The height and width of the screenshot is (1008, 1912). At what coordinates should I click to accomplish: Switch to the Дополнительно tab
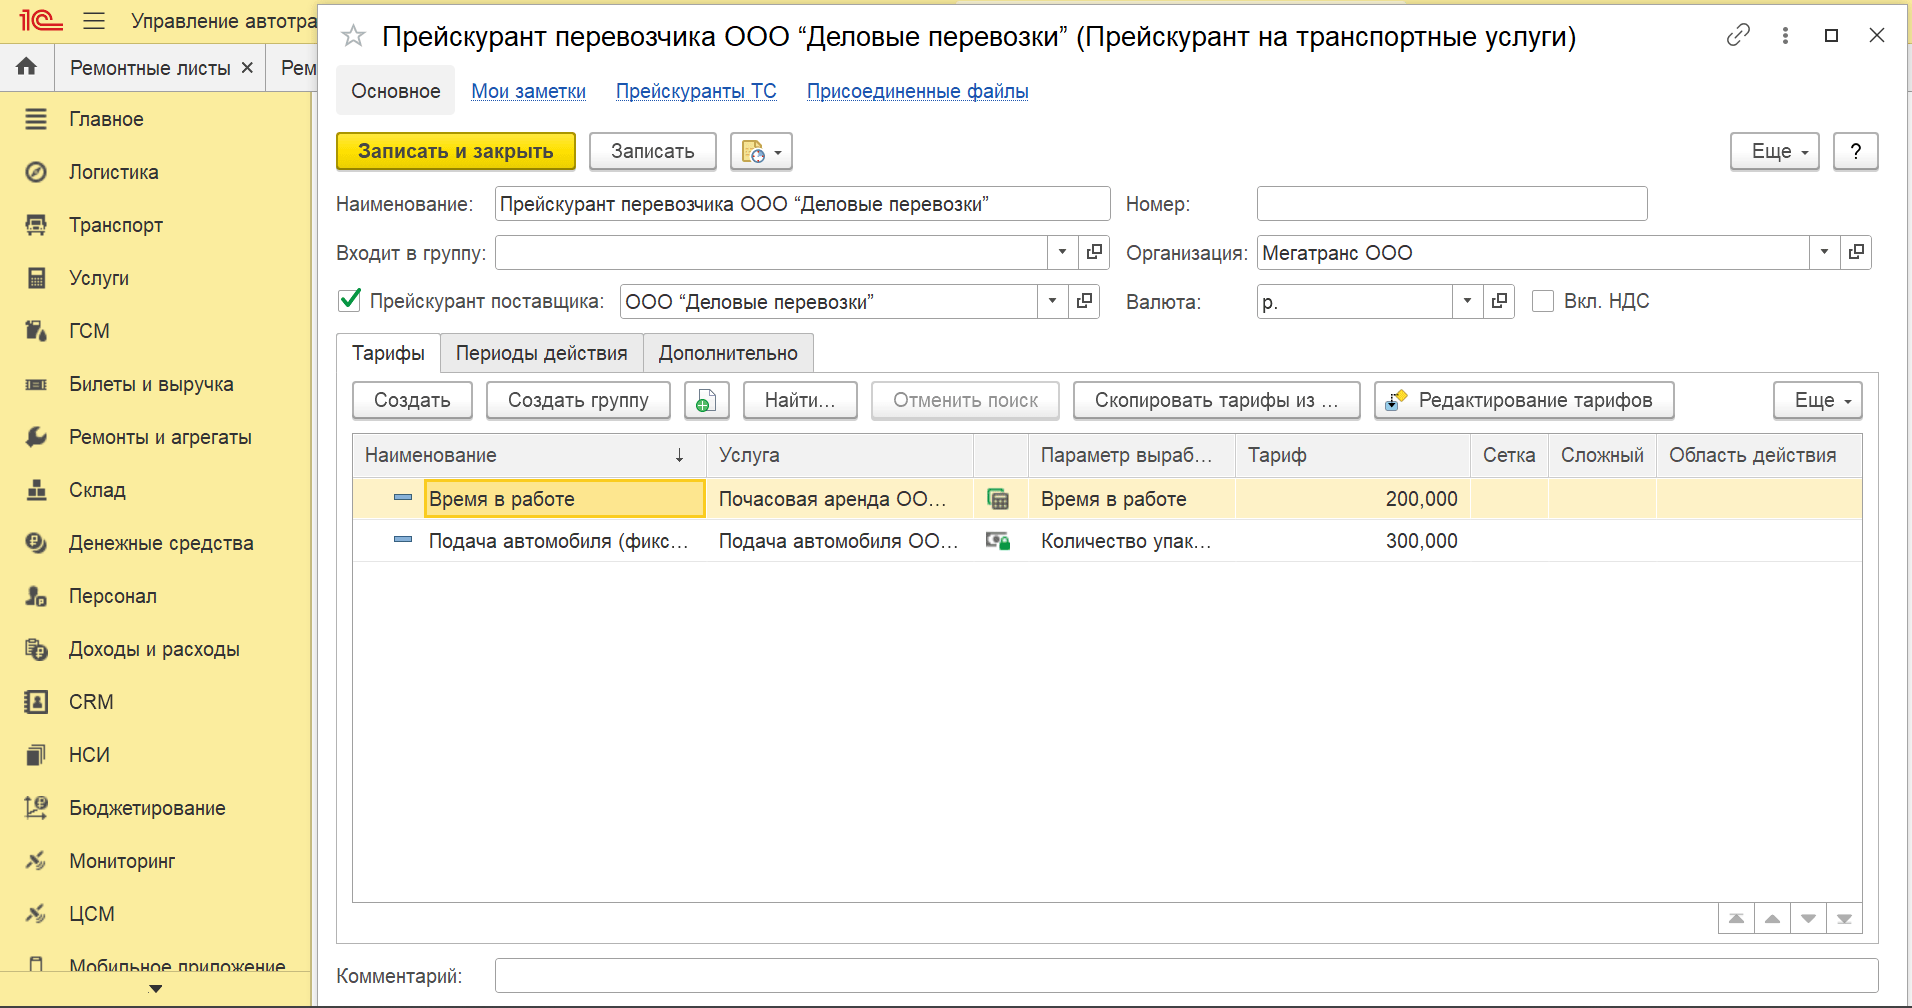click(x=728, y=353)
